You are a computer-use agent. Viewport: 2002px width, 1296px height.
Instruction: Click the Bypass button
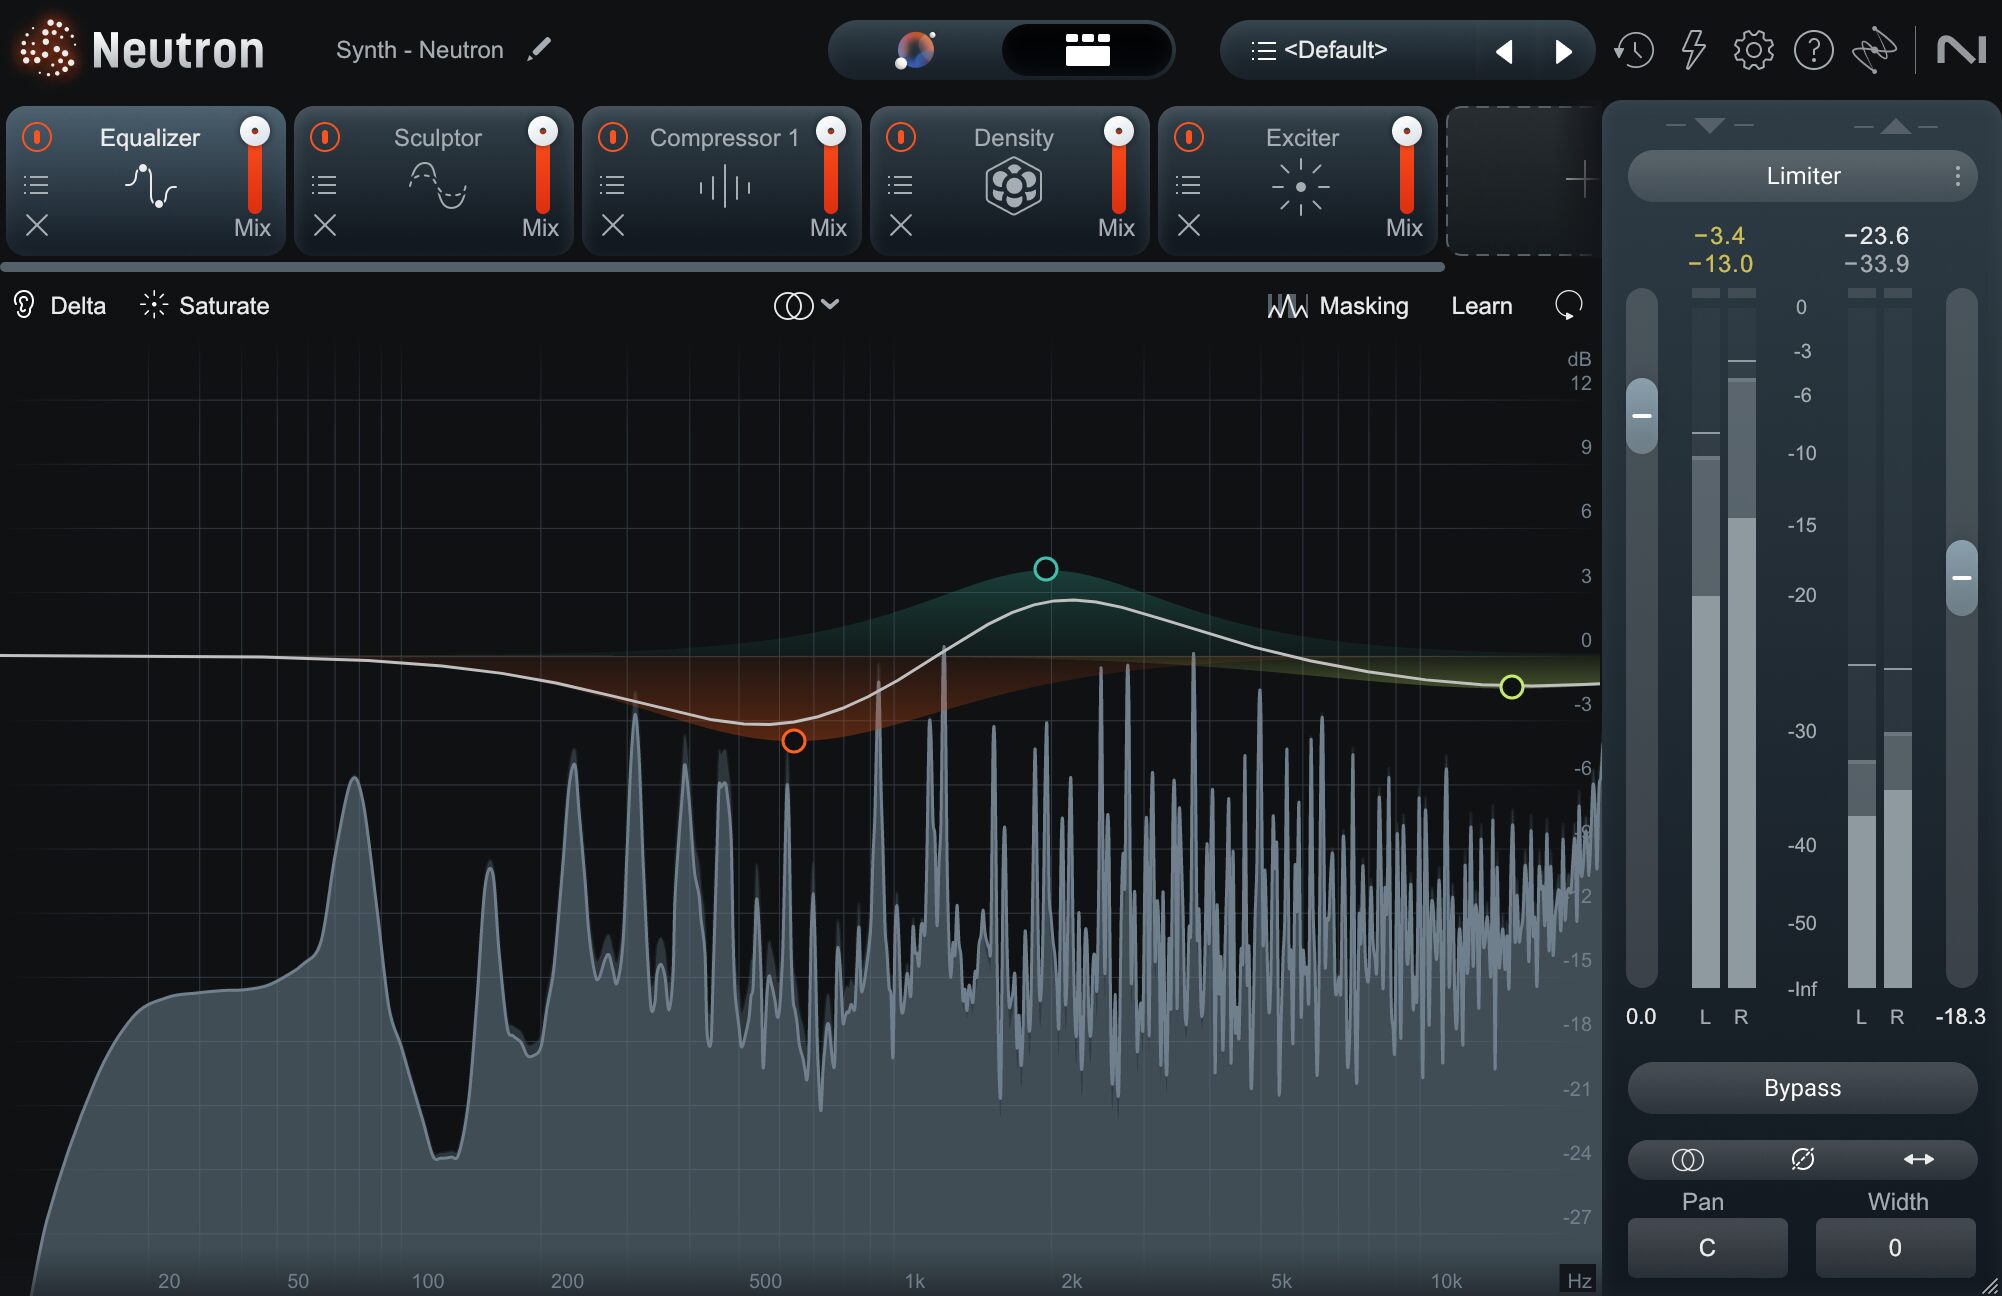point(1802,1087)
